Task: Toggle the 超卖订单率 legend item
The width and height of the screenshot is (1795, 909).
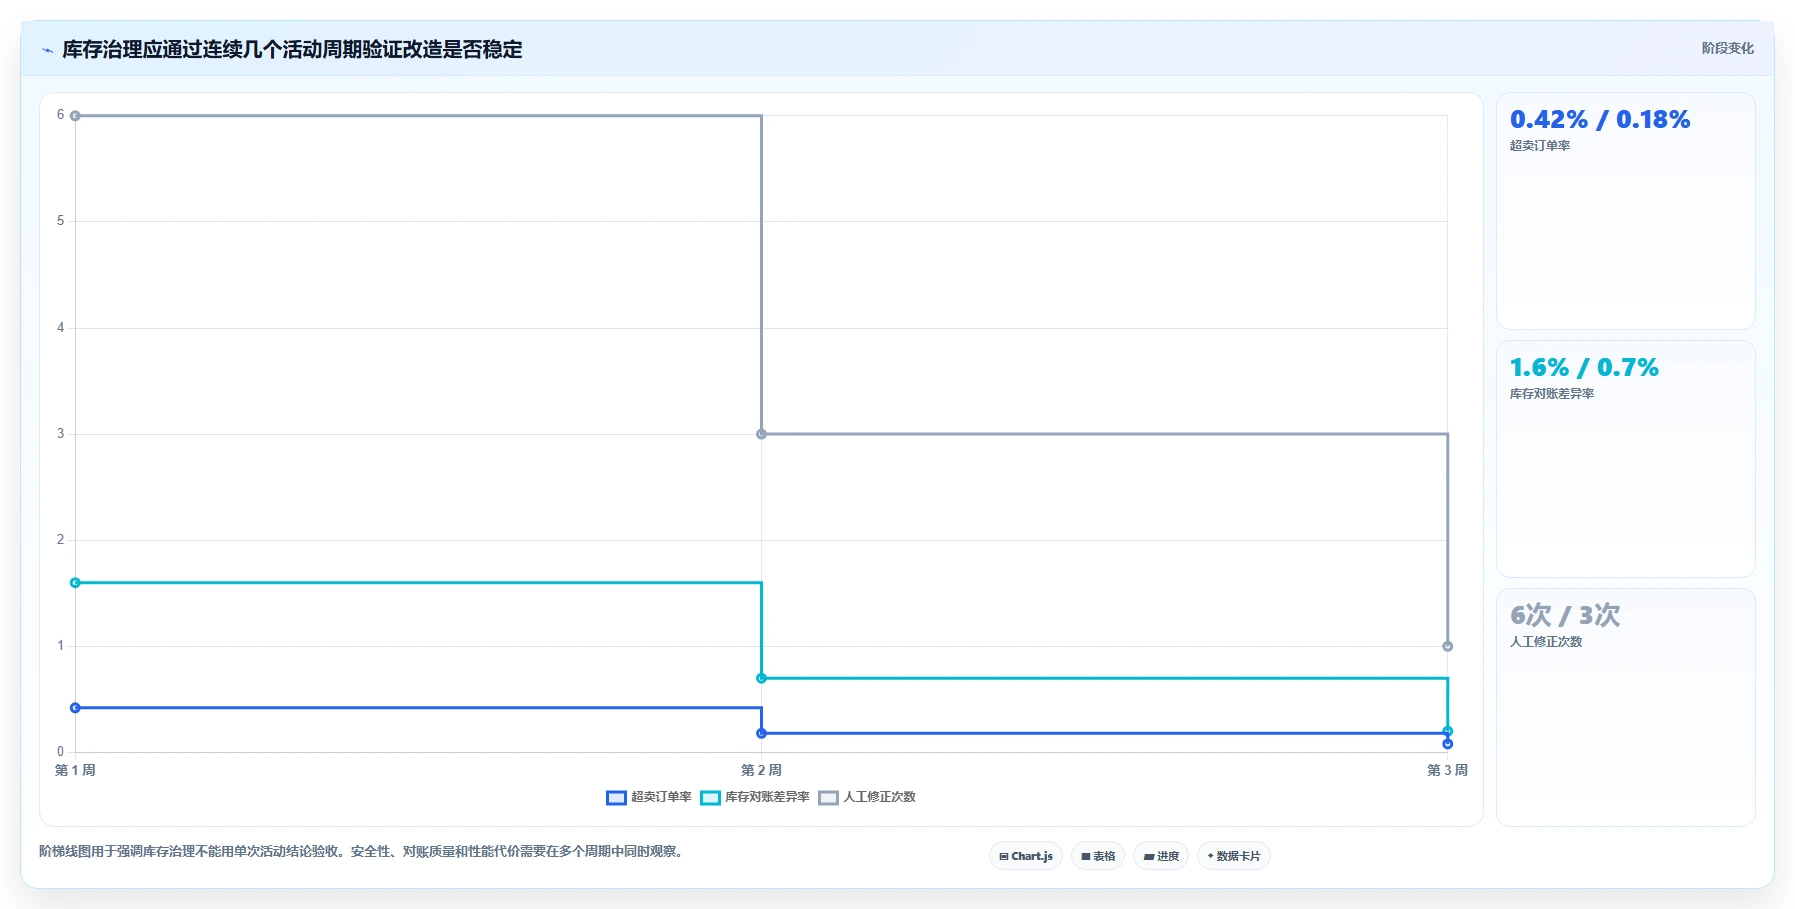Action: click(x=649, y=797)
